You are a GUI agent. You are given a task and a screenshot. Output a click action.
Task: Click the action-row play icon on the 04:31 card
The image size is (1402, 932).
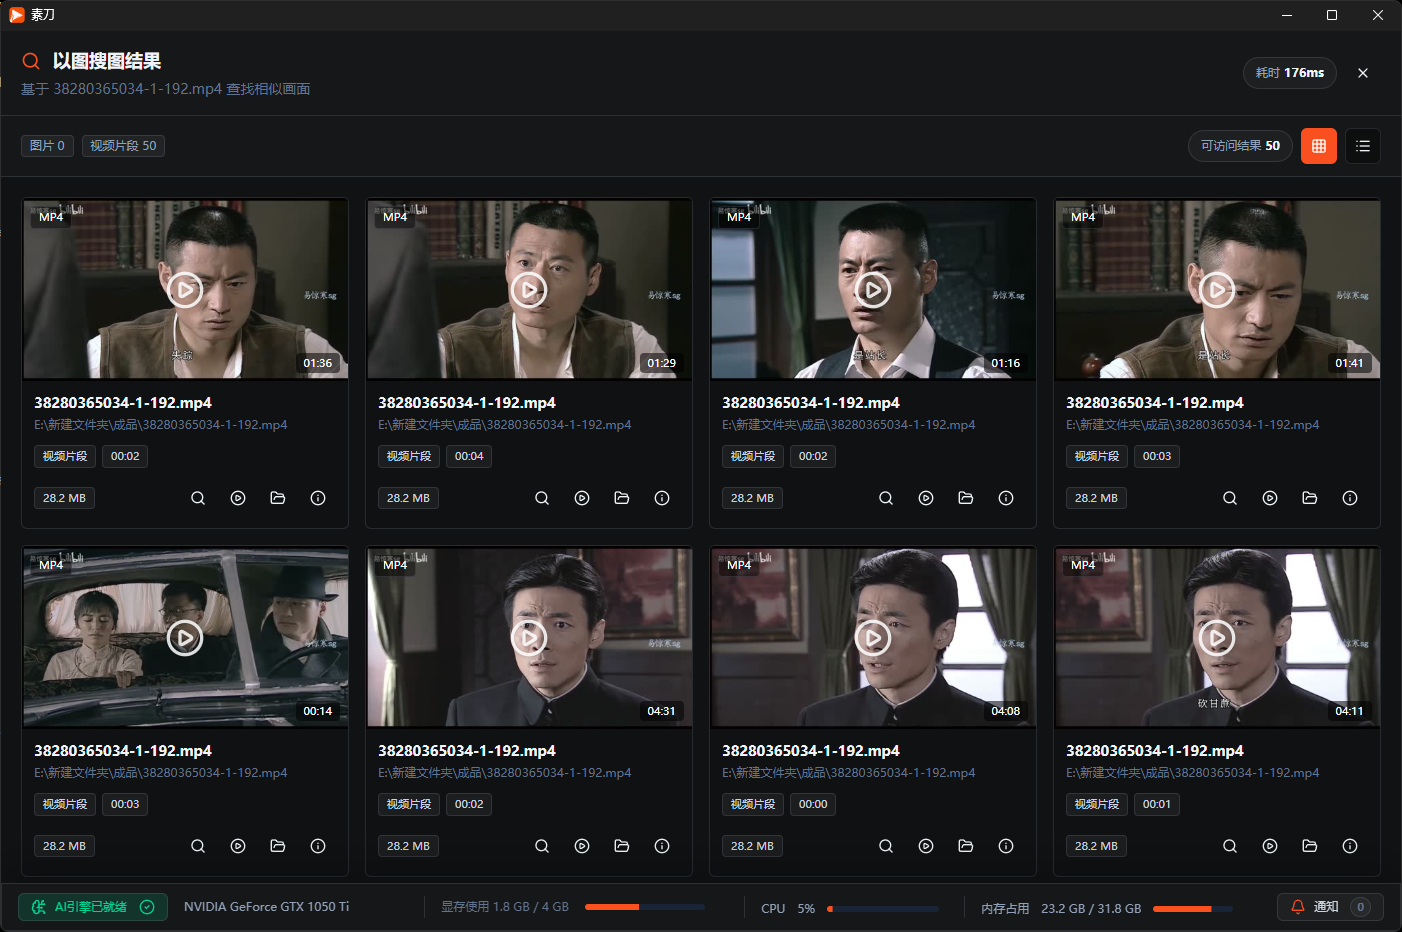pyautogui.click(x=582, y=846)
